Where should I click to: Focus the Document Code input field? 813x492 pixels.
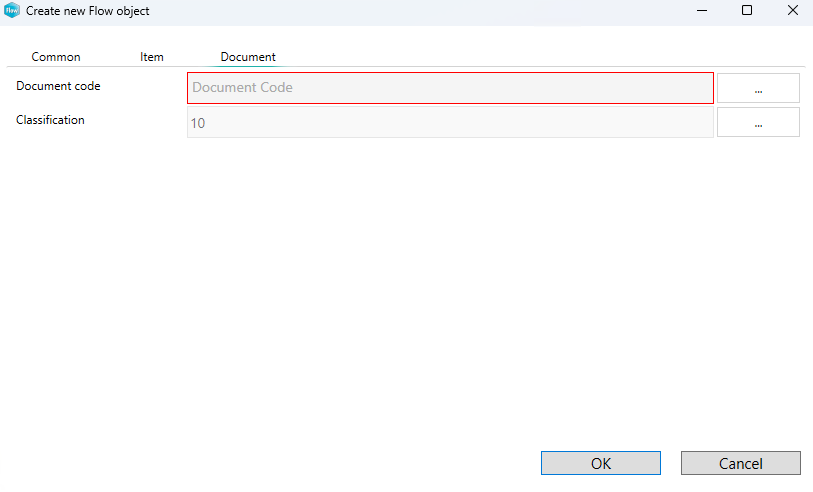click(450, 88)
